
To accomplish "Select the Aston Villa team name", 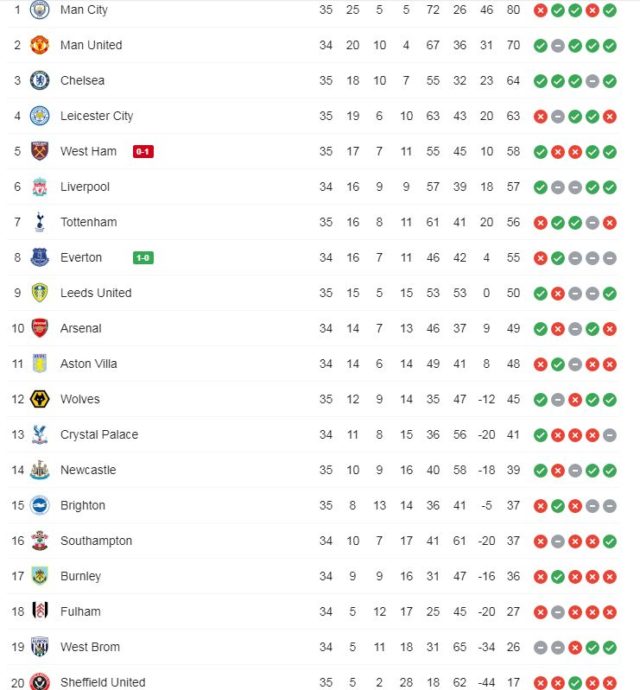I will pyautogui.click(x=88, y=364).
